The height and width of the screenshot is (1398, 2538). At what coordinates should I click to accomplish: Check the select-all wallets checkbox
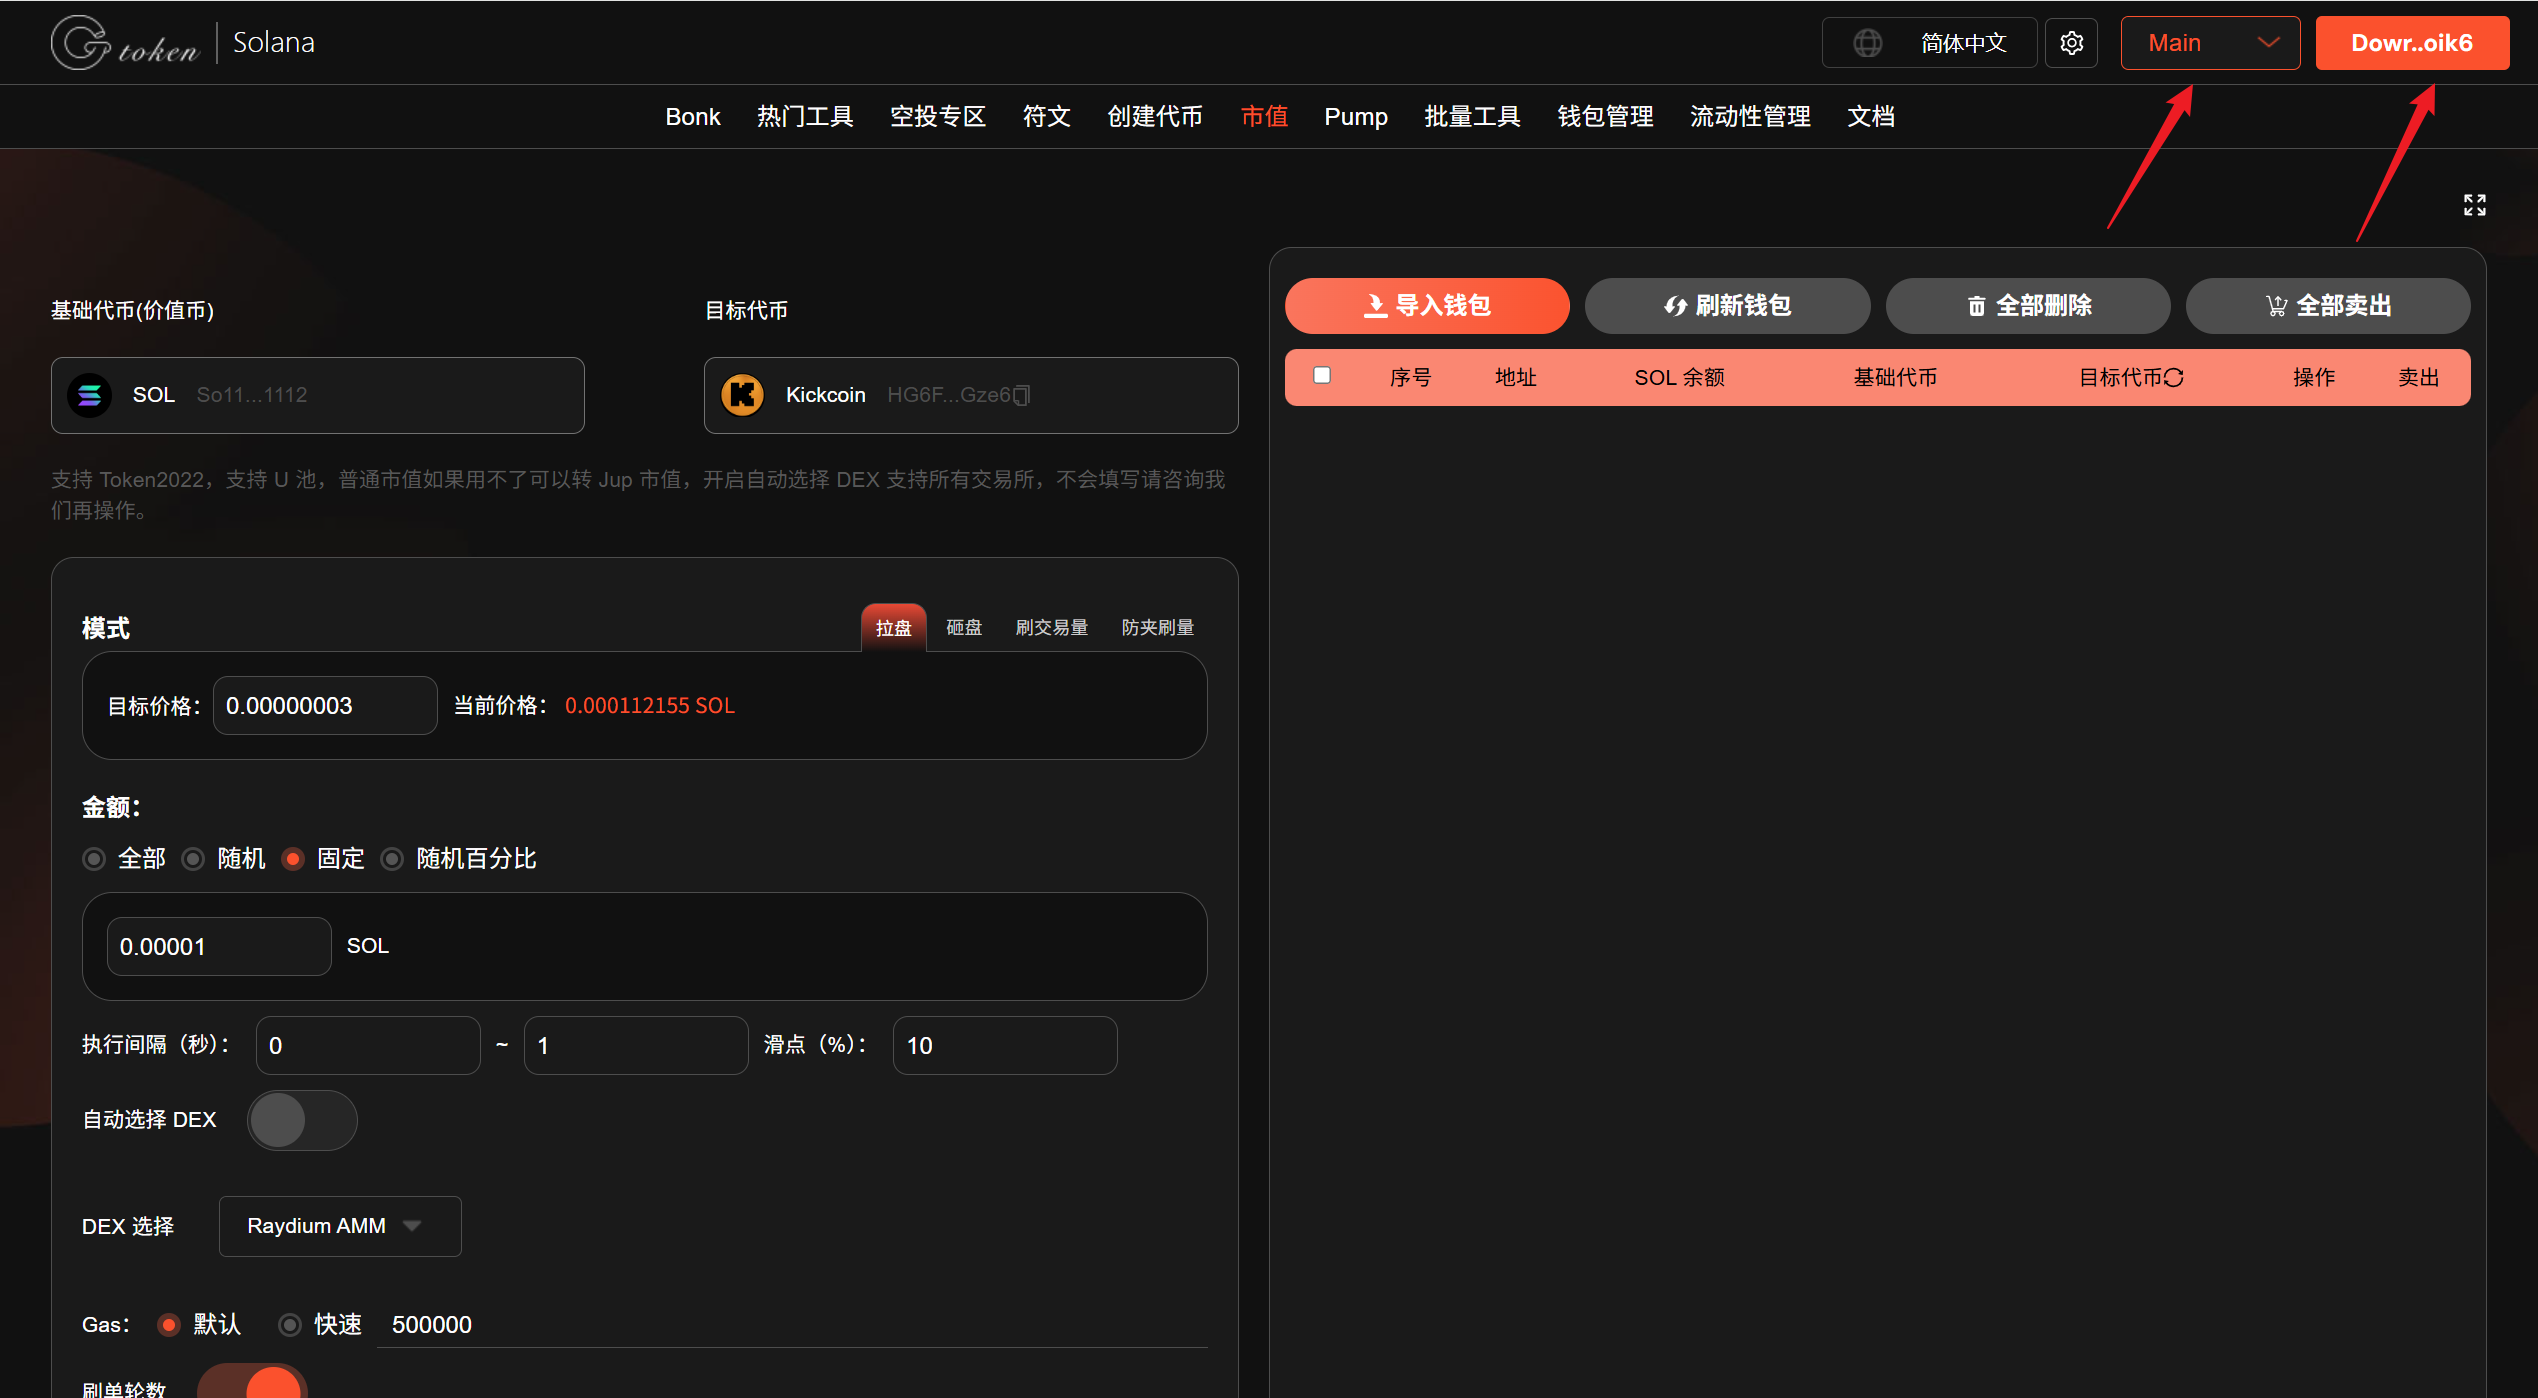[x=1322, y=375]
